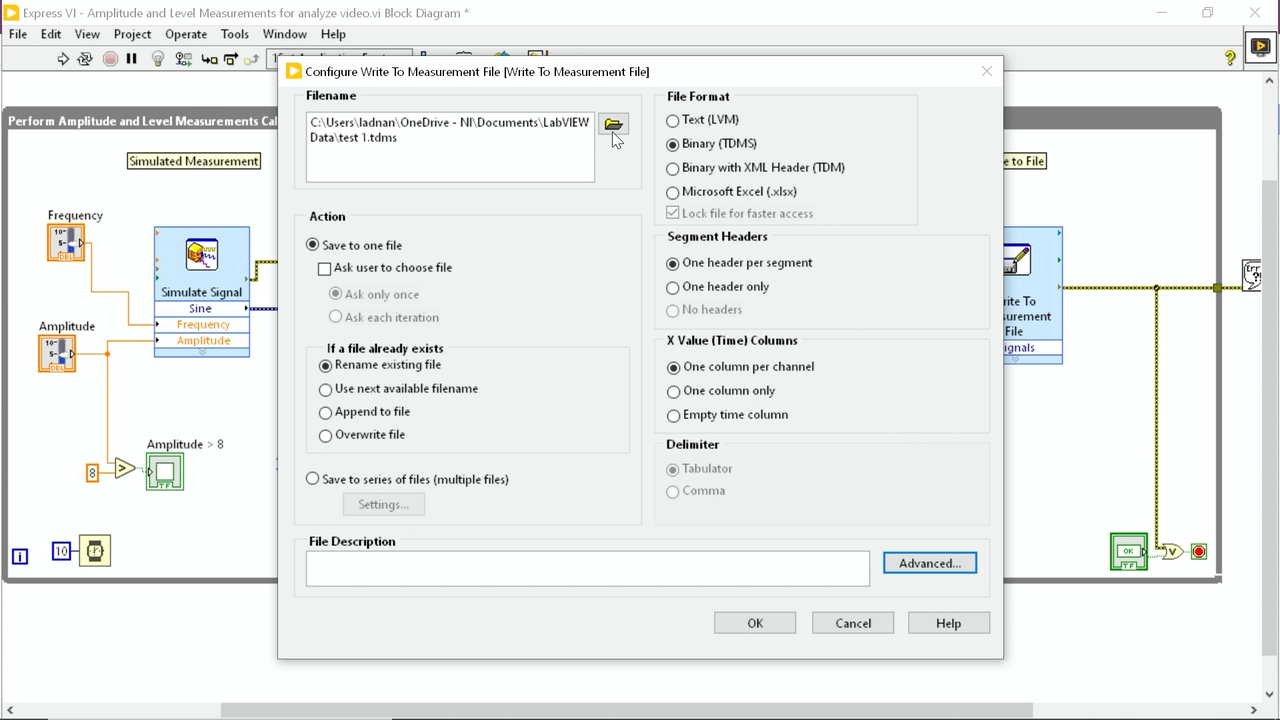
Task: Click the OK button boolean terminal
Action: click(x=1129, y=552)
